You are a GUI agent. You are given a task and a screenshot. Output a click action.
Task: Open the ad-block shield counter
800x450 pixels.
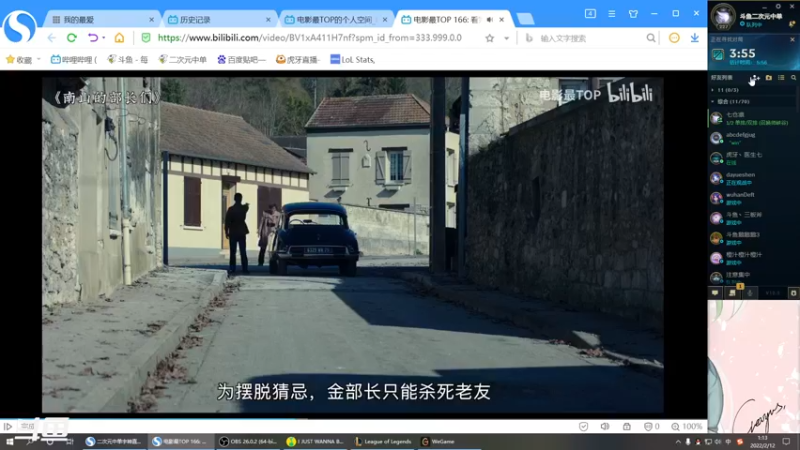652,427
